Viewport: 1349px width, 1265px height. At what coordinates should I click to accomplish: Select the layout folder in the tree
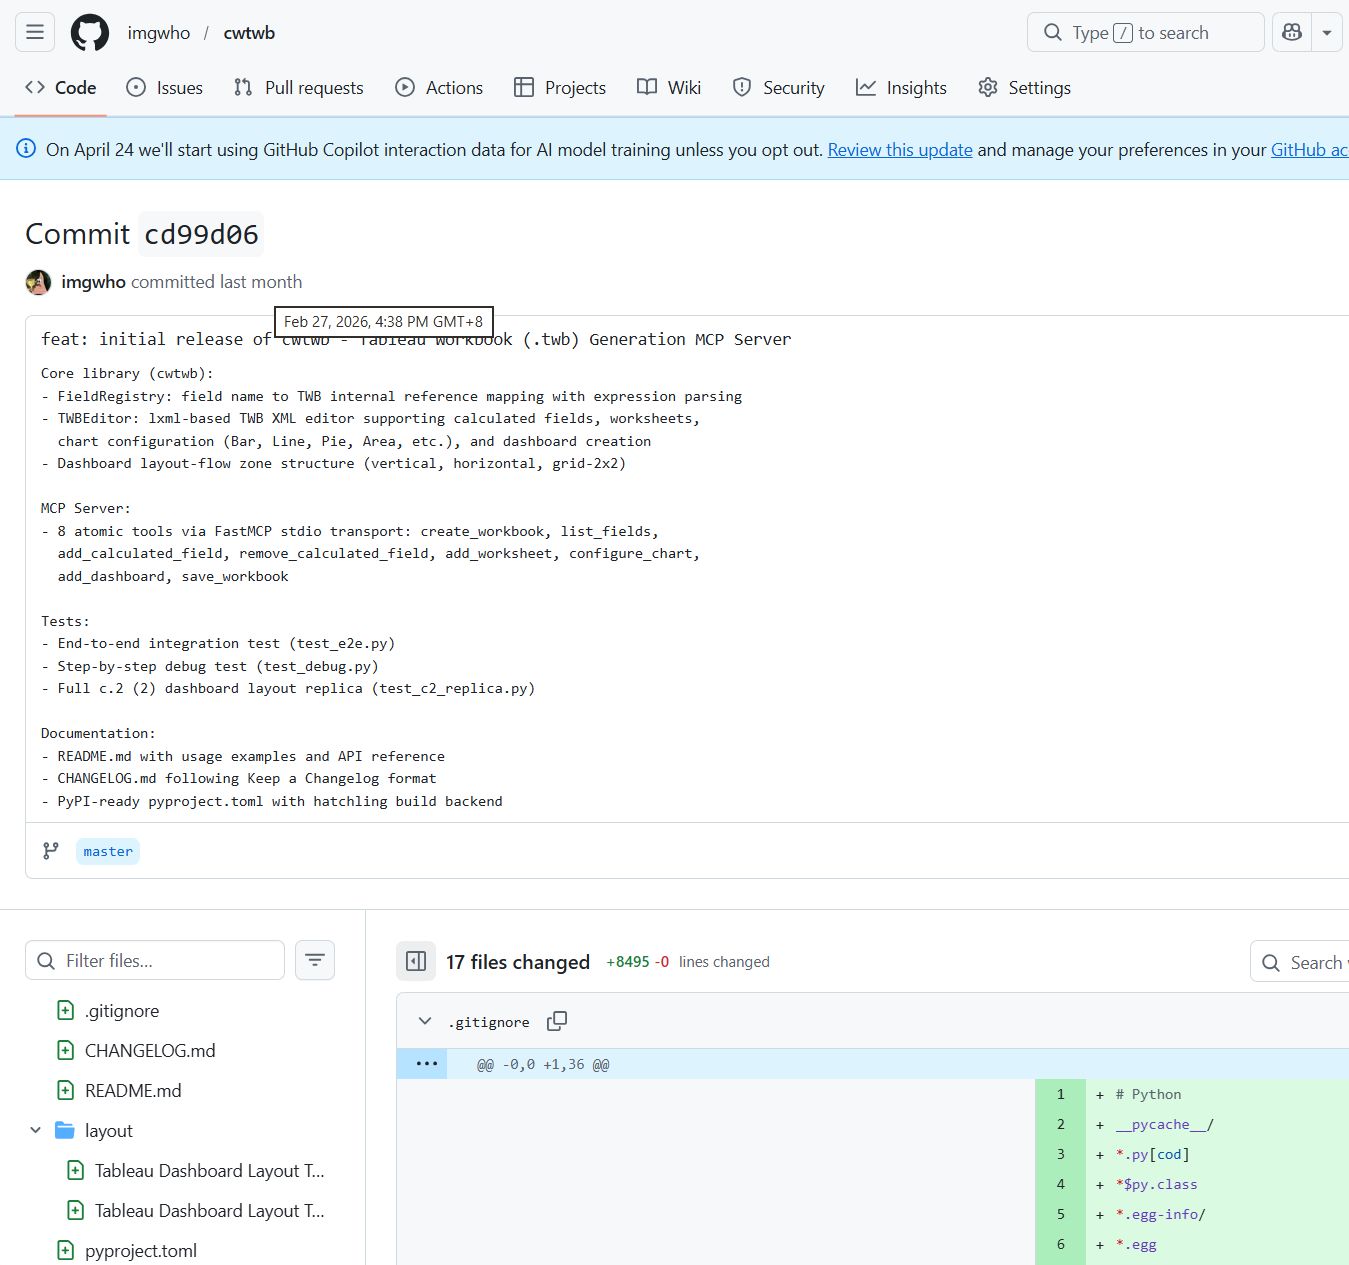click(109, 1131)
